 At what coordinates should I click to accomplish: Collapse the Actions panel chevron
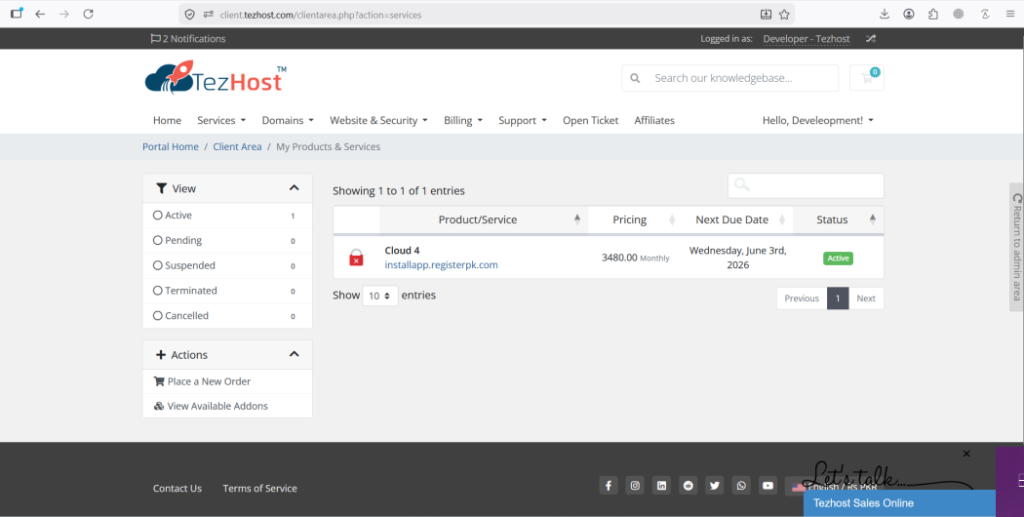tap(294, 354)
